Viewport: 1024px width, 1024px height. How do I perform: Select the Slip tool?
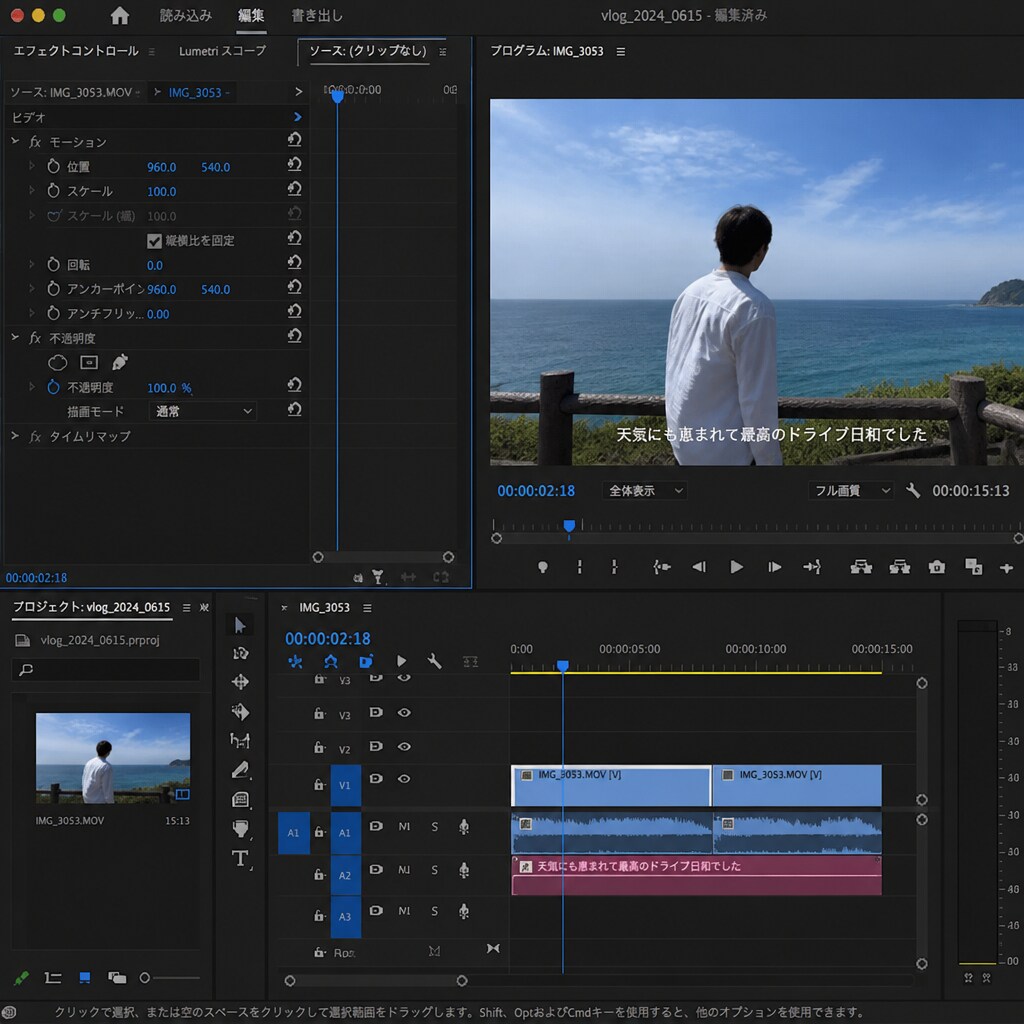(x=240, y=741)
